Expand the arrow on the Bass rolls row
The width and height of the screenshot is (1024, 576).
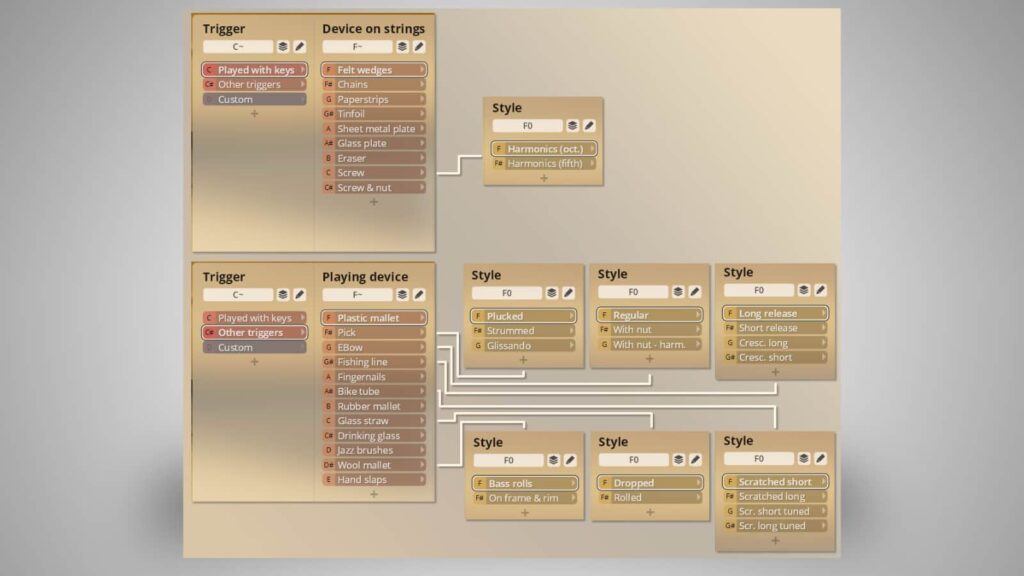pos(572,483)
